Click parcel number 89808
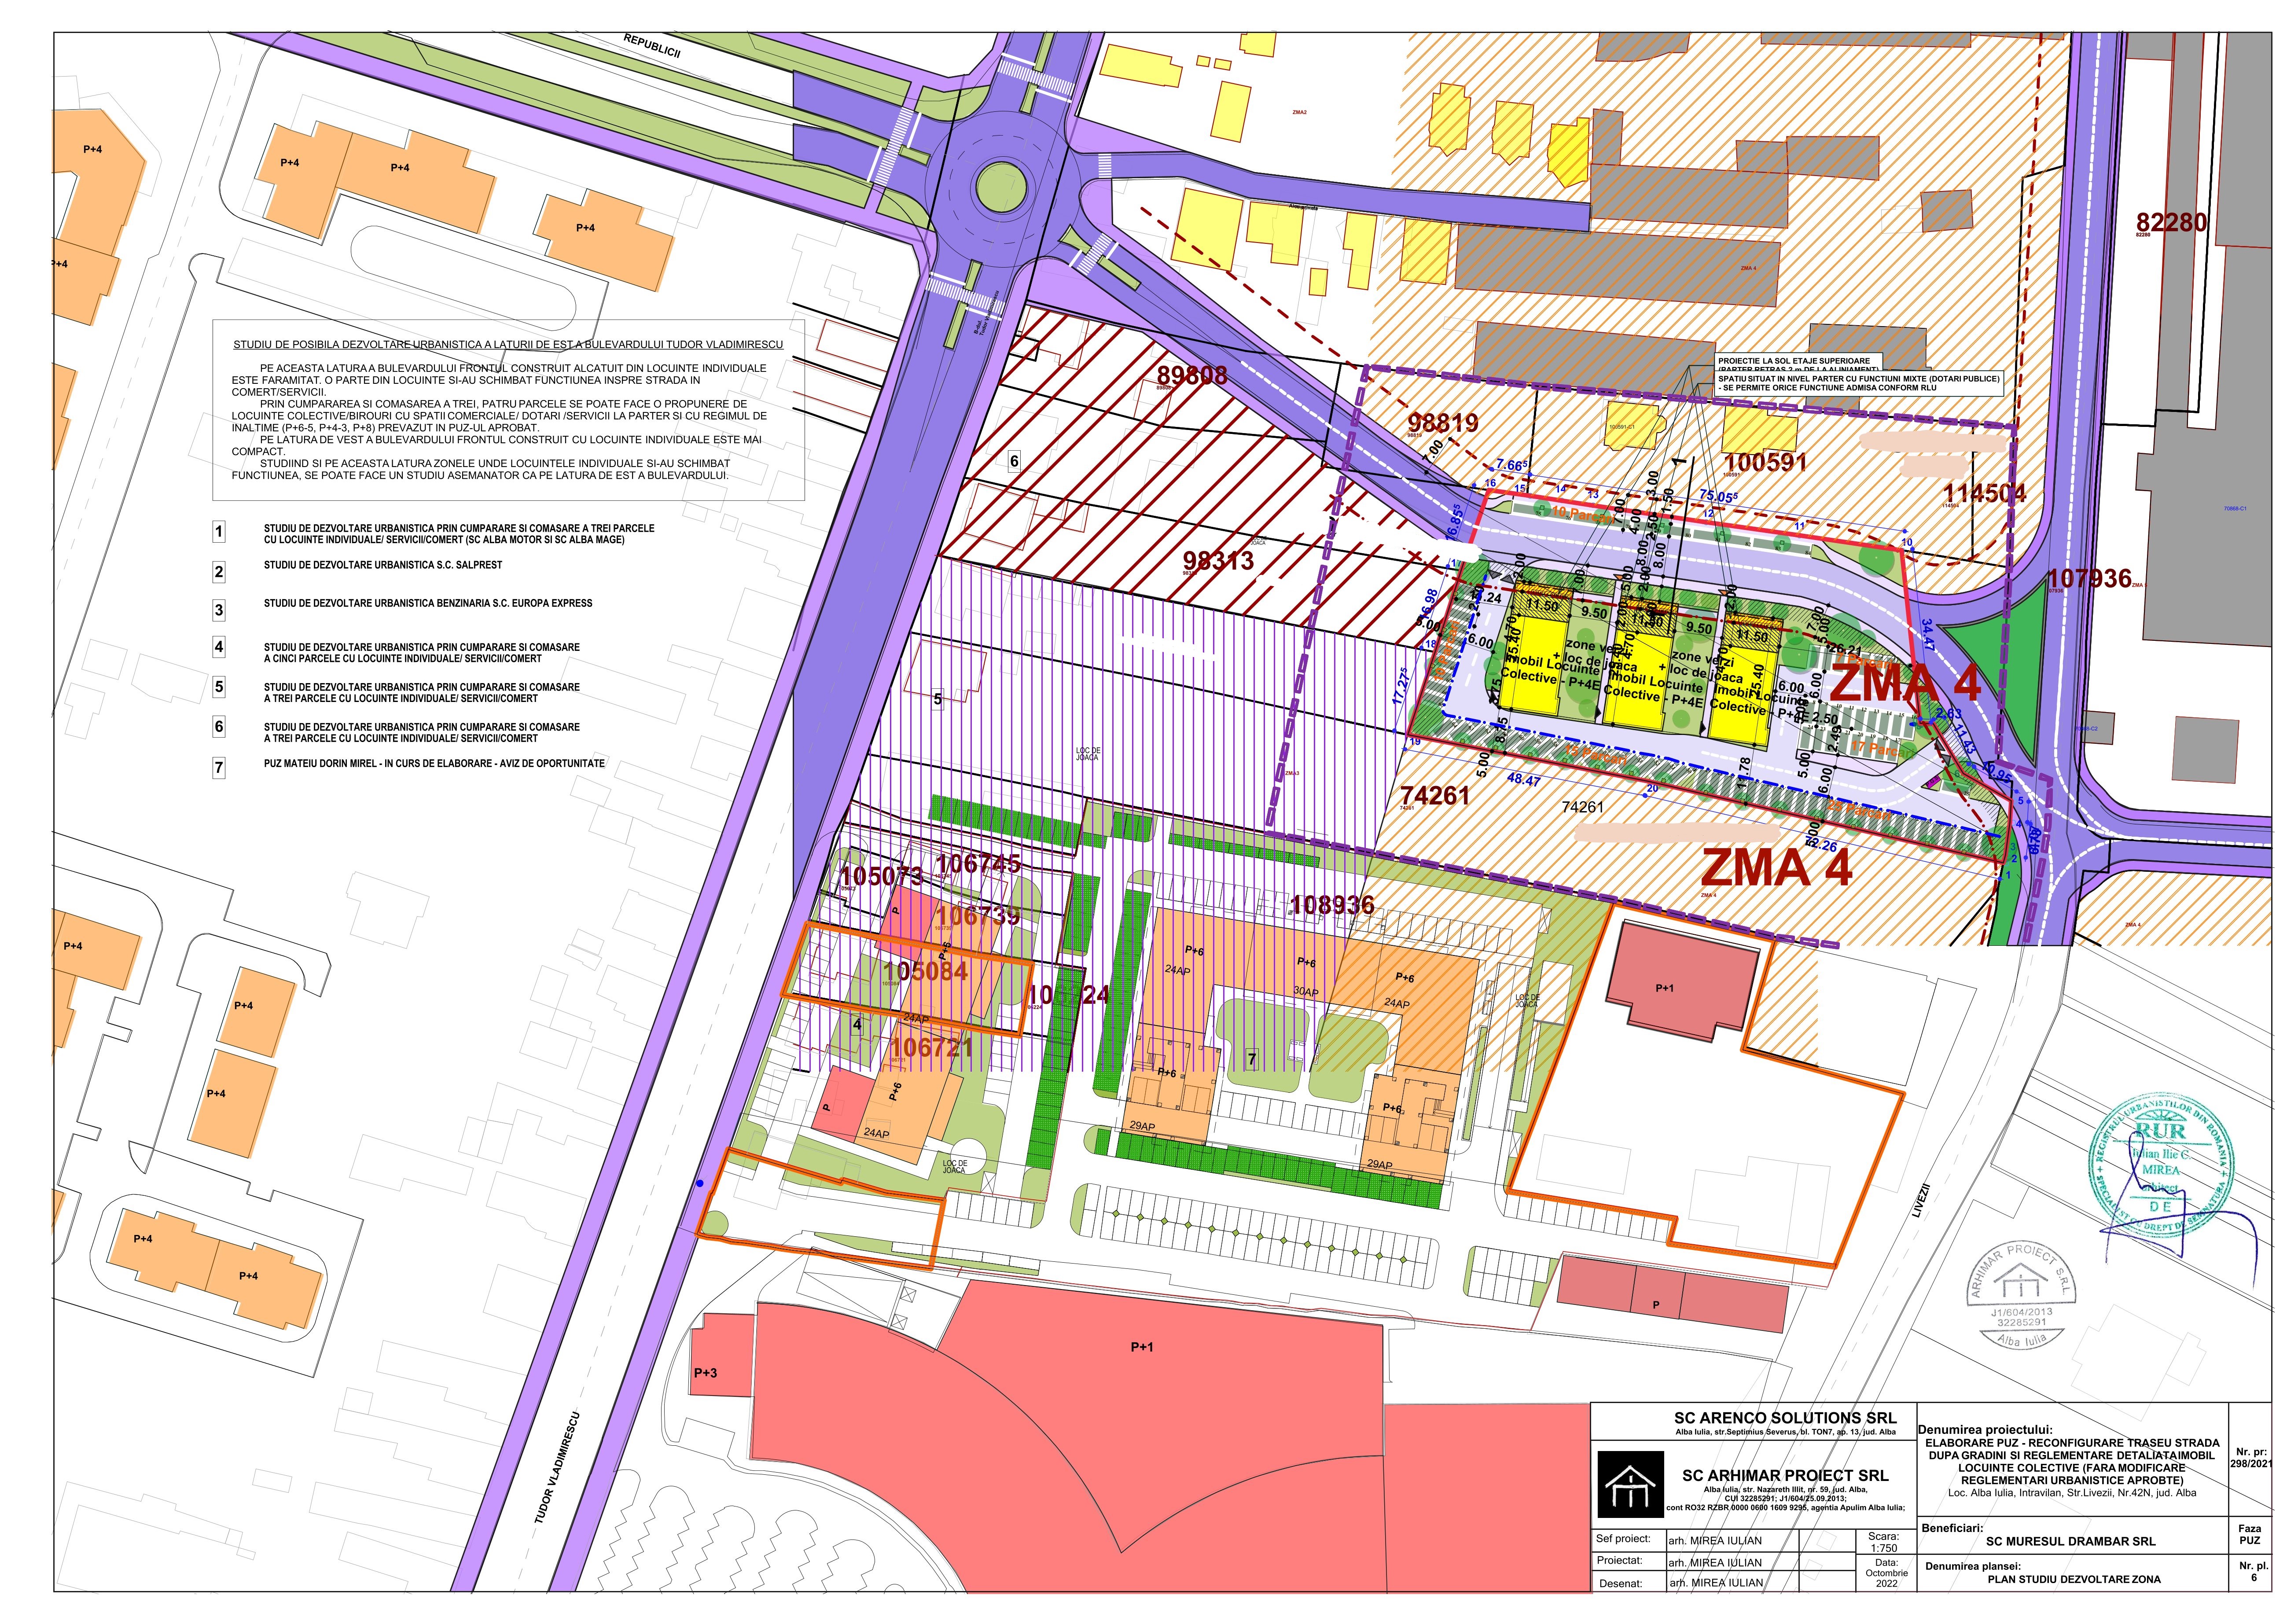The height and width of the screenshot is (1624, 2287). click(x=1192, y=375)
